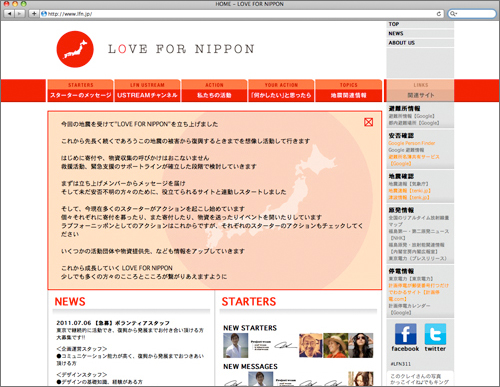Click the reload icon in address bar

pos(439,14)
